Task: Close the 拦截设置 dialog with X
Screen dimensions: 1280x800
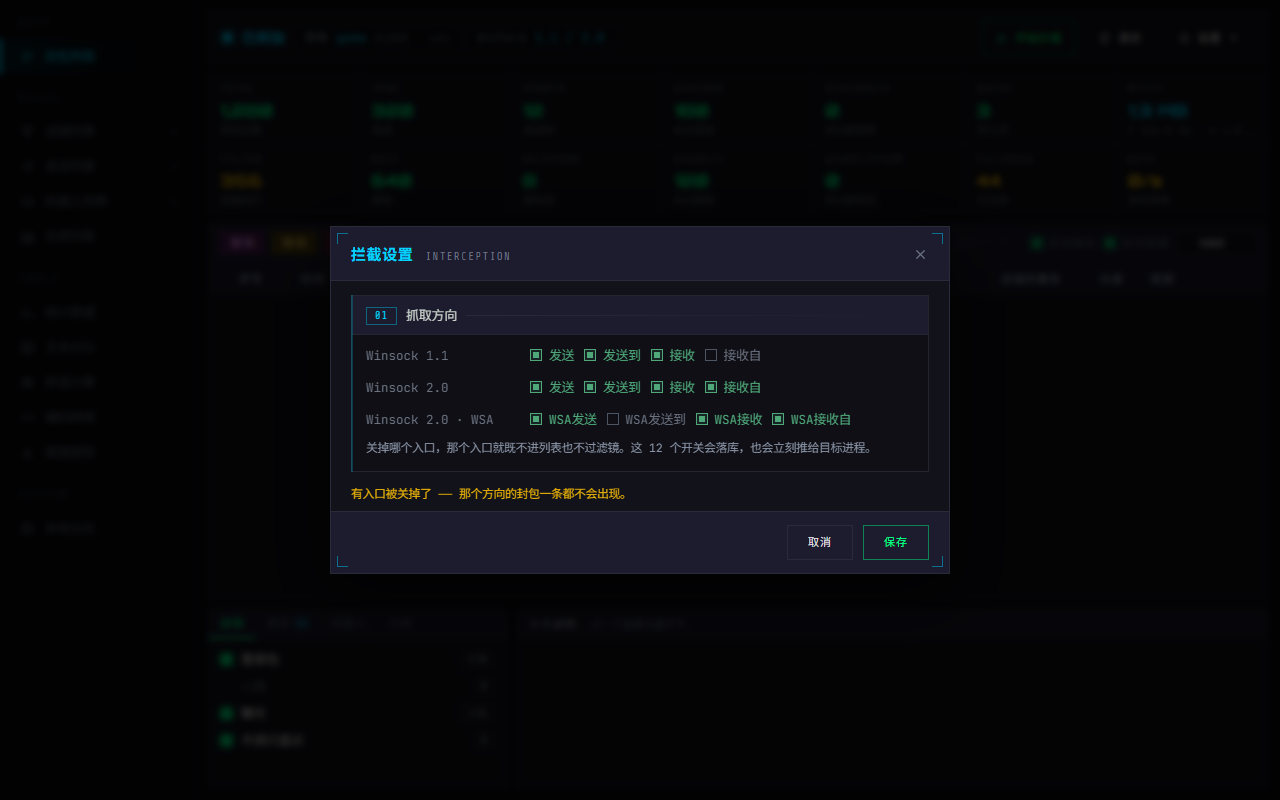Action: click(x=920, y=255)
